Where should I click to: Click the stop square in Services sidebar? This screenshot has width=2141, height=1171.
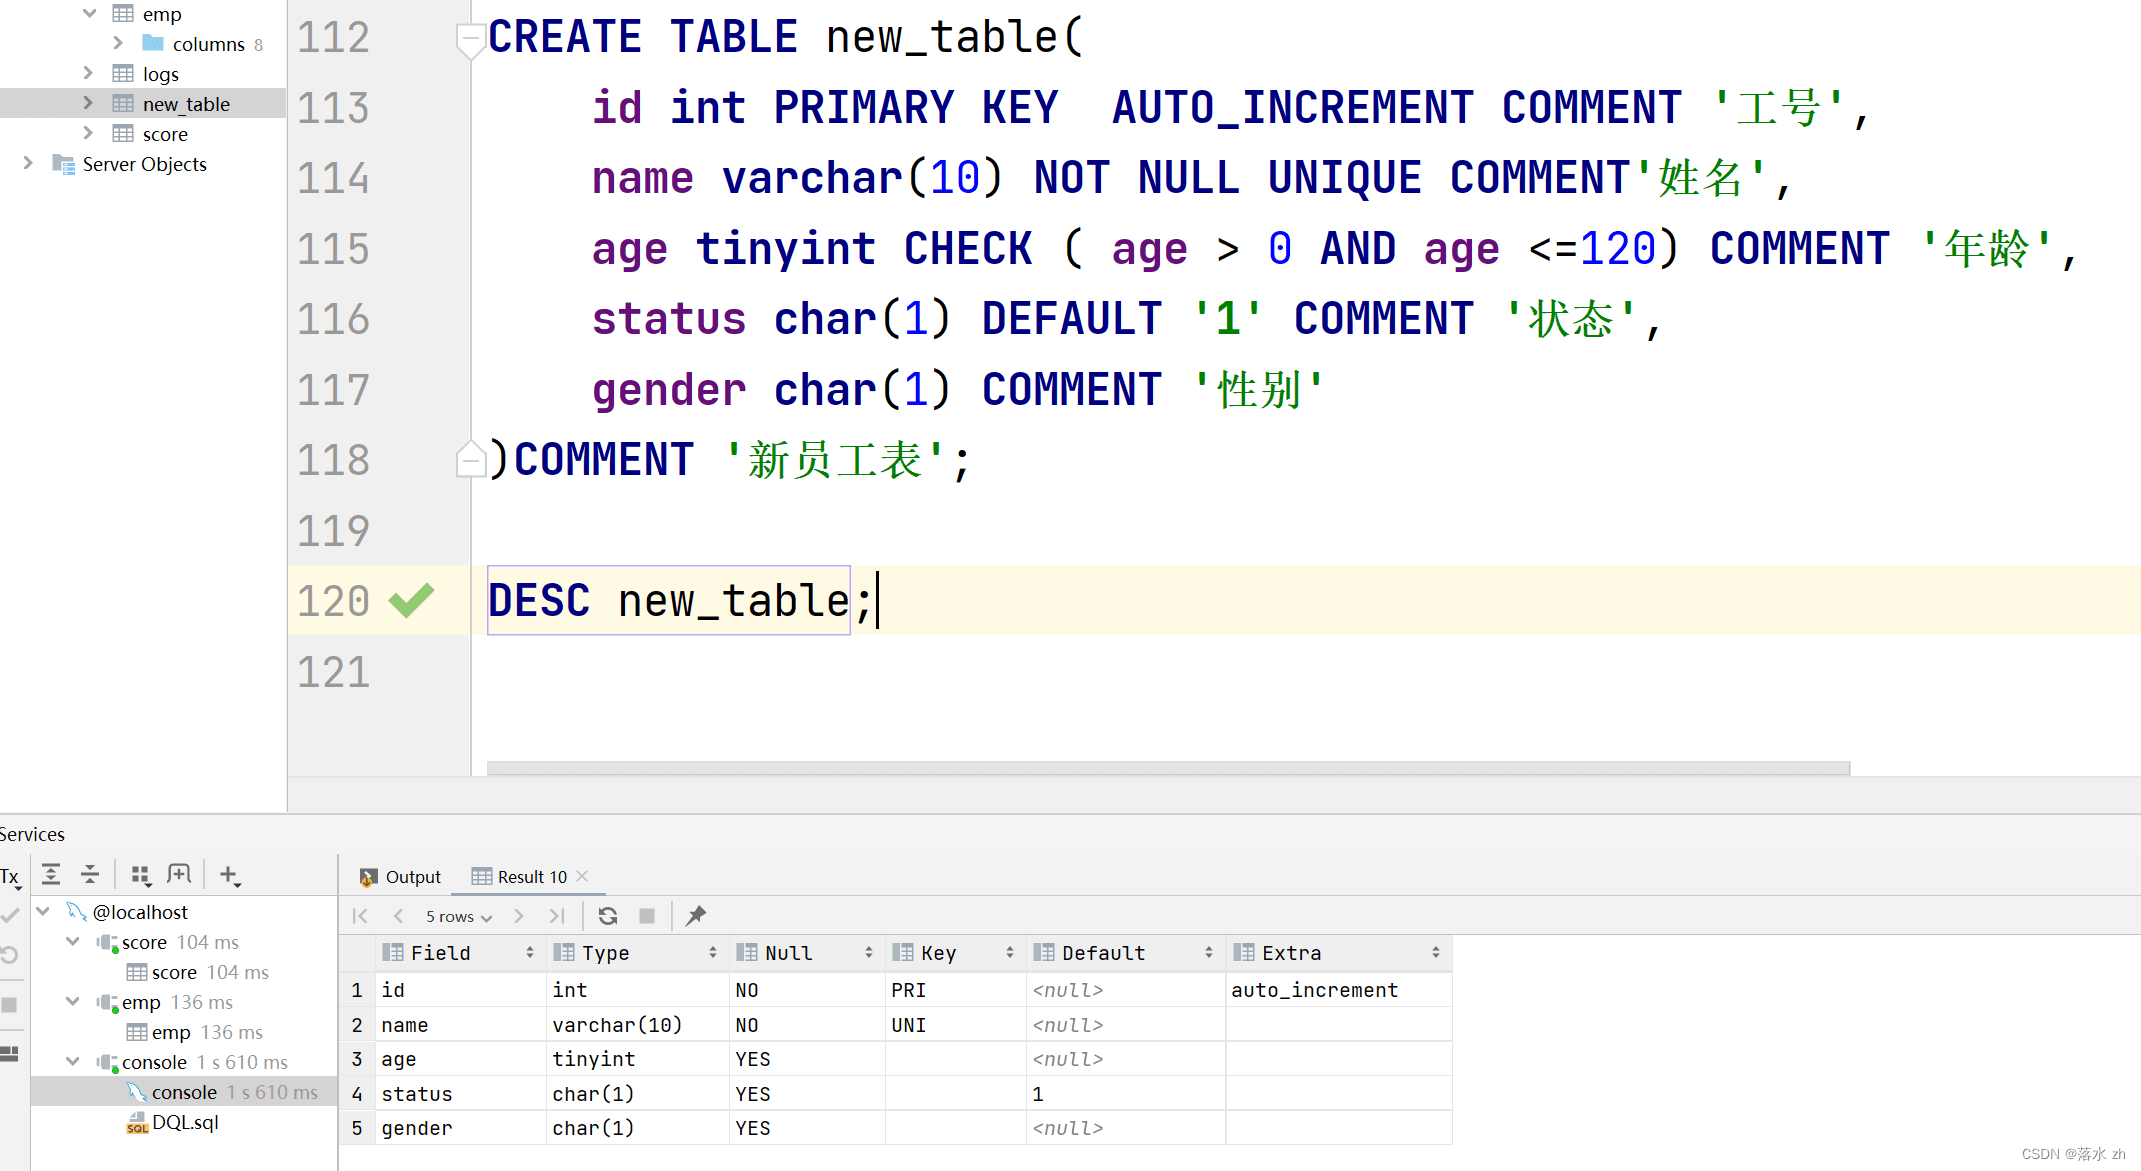click(x=9, y=1005)
